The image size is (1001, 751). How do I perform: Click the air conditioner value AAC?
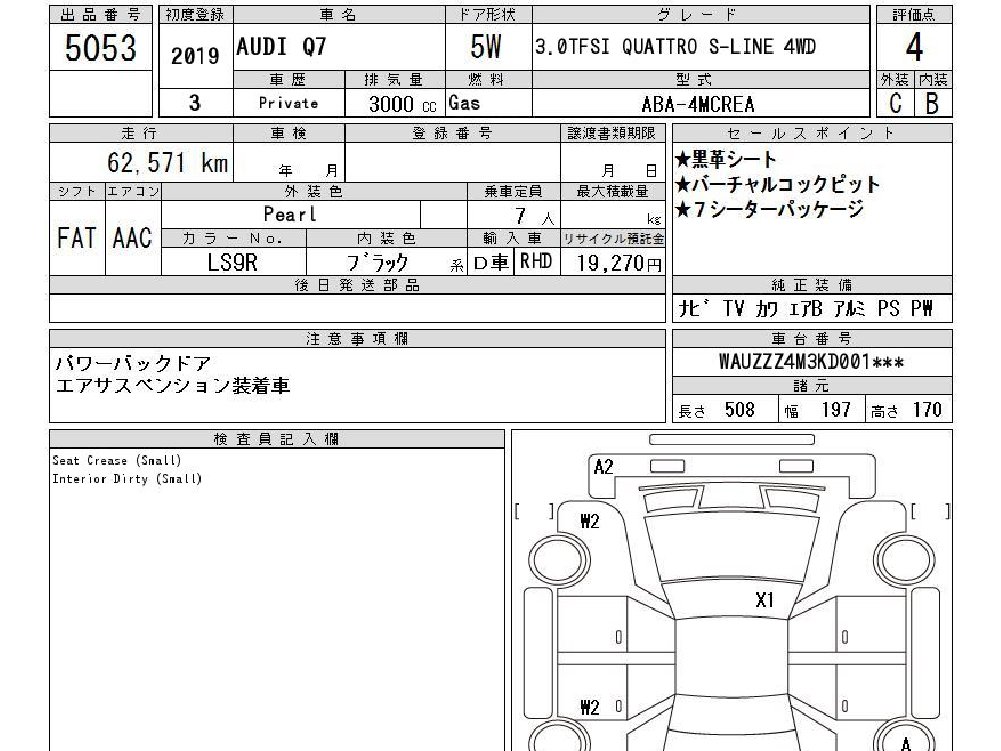[132, 238]
